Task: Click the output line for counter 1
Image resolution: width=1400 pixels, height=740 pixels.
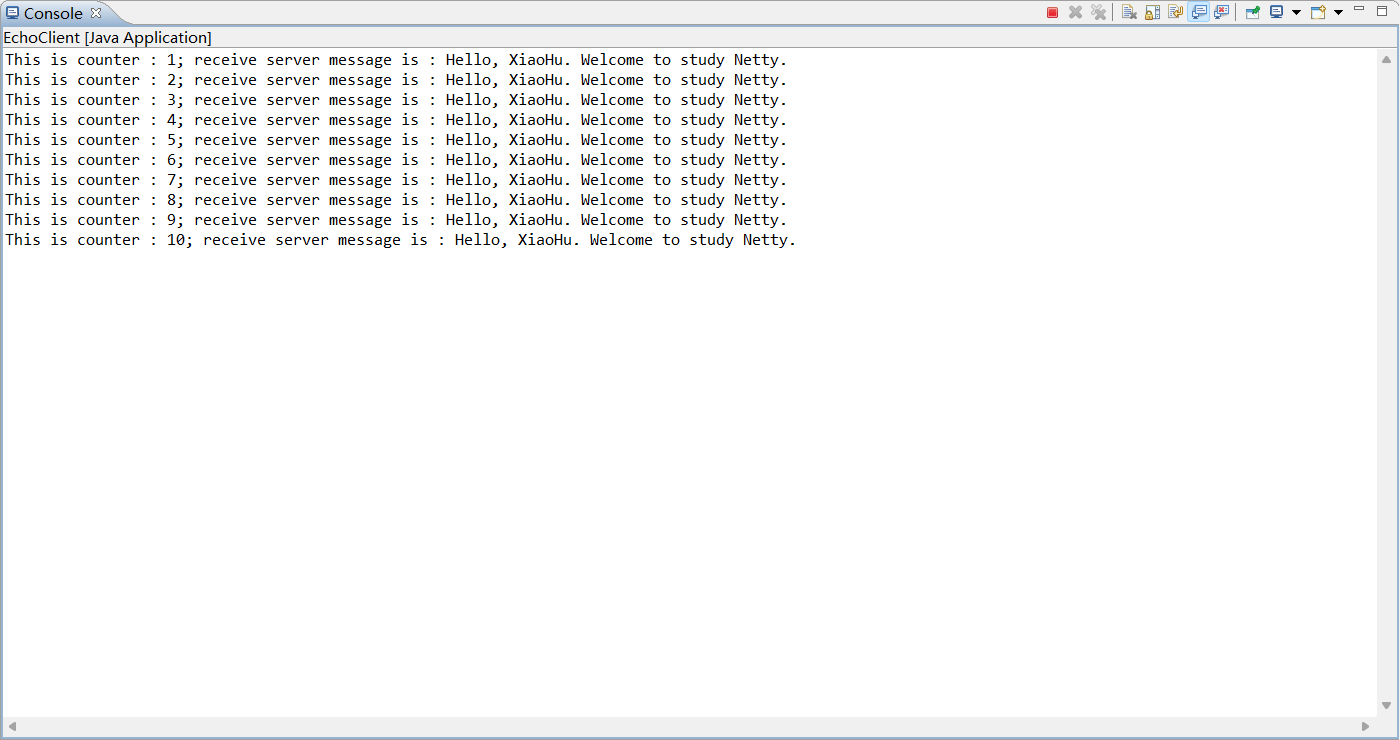Action: (x=396, y=60)
